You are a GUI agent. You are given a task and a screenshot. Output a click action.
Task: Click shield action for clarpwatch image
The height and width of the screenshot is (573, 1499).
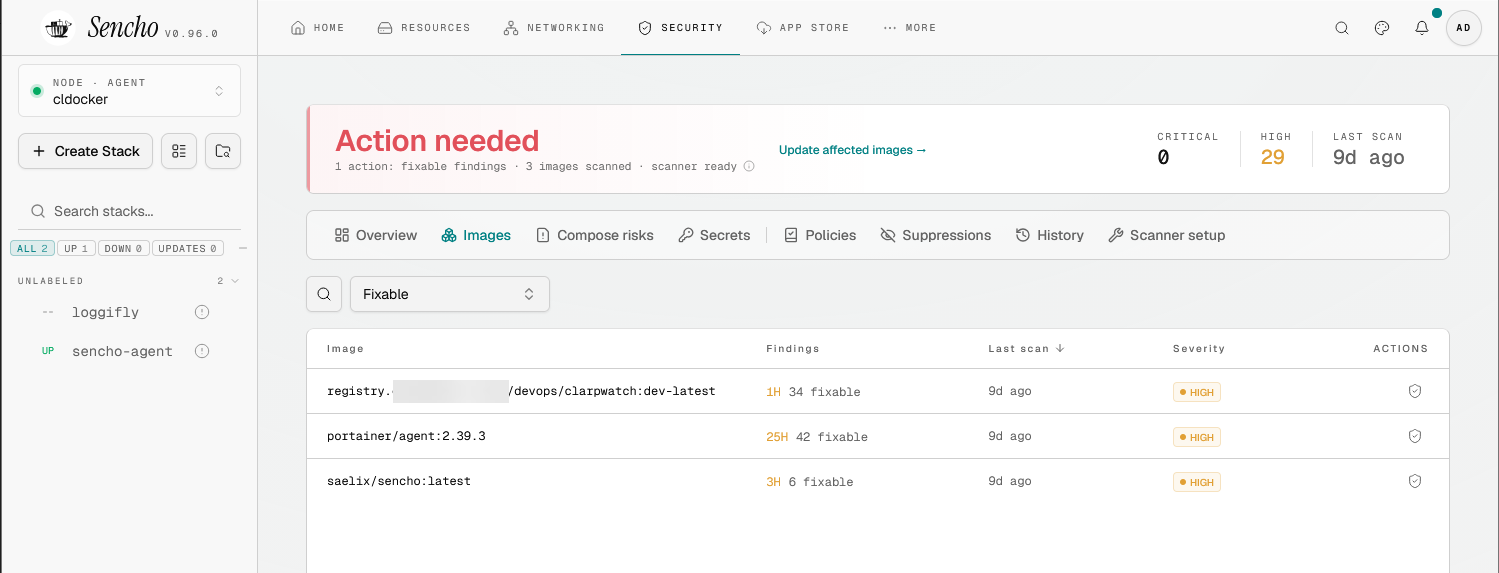pos(1414,391)
